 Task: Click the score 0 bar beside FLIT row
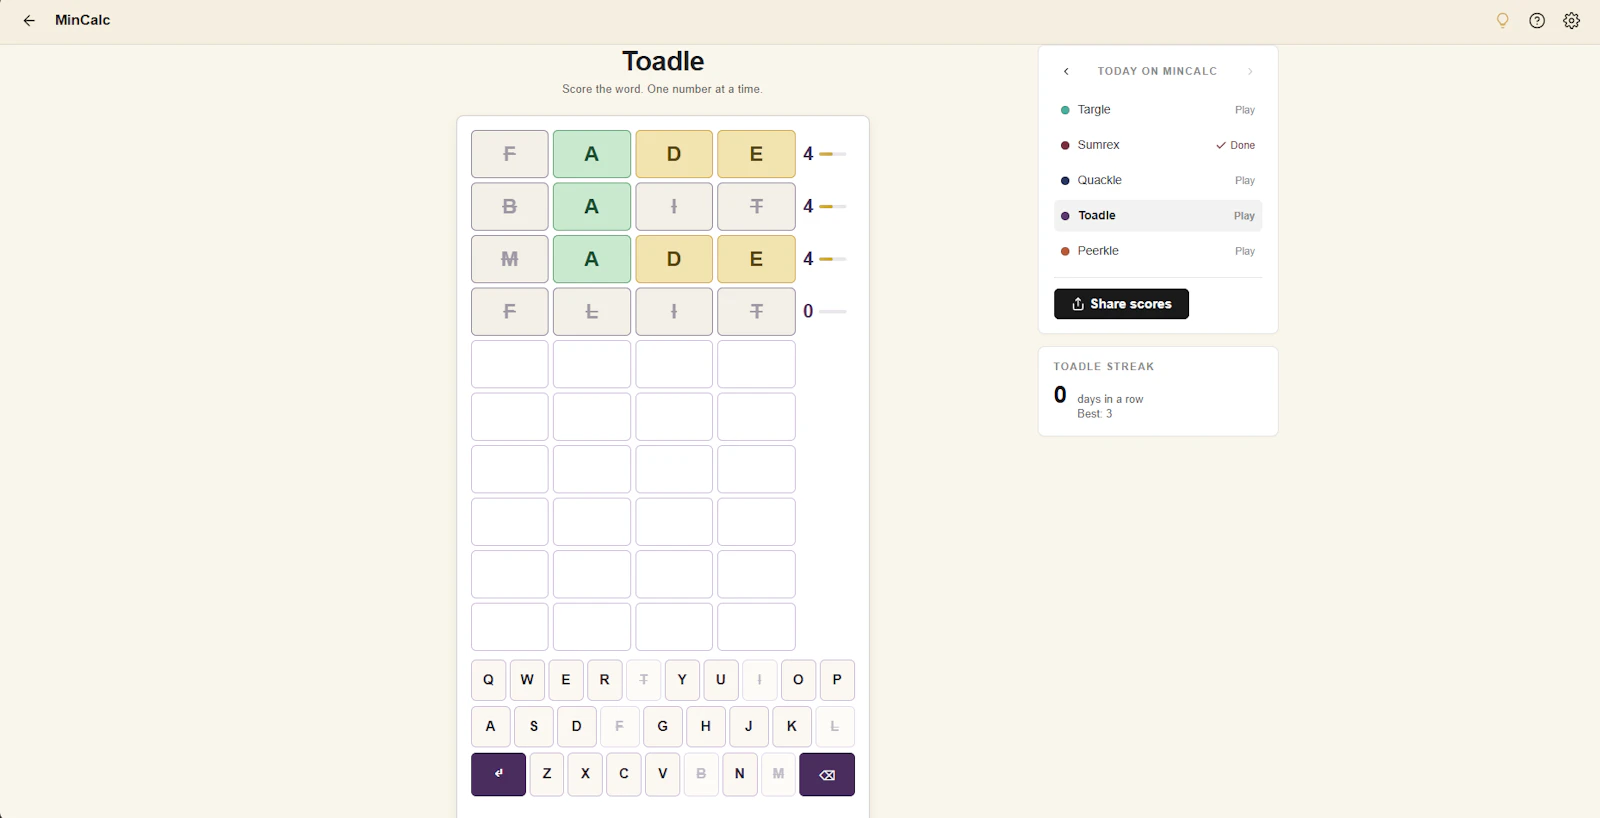click(832, 312)
